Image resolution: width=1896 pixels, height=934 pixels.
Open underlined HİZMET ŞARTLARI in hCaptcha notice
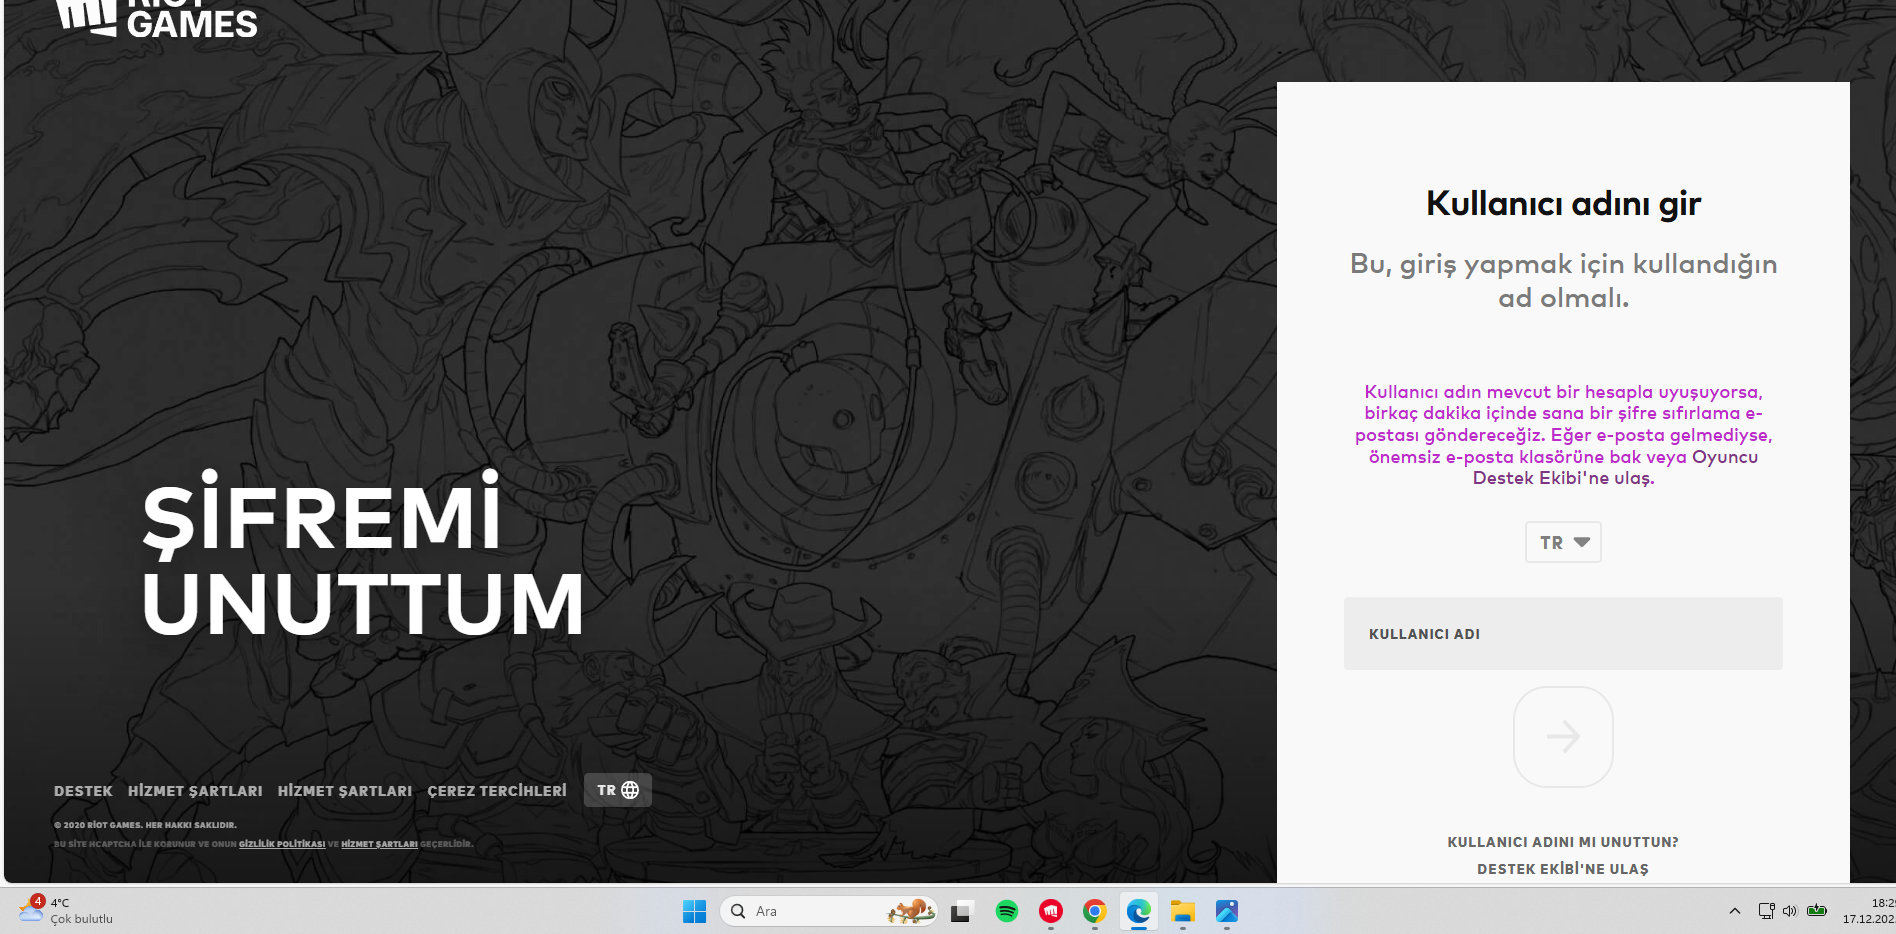click(x=380, y=844)
